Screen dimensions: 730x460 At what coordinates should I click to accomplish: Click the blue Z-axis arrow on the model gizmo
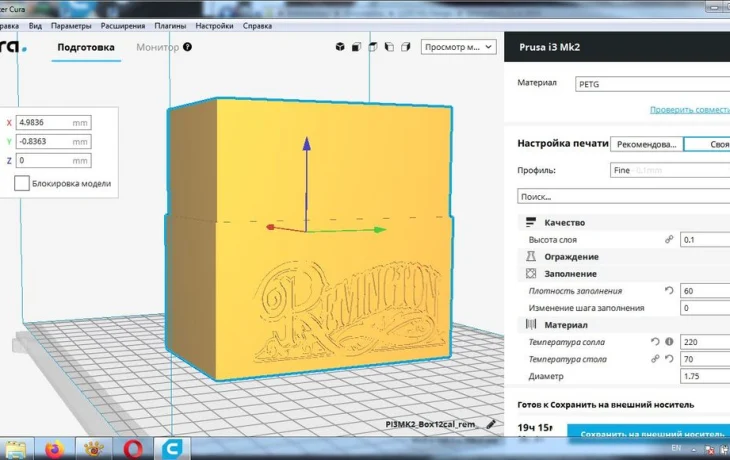tap(306, 143)
